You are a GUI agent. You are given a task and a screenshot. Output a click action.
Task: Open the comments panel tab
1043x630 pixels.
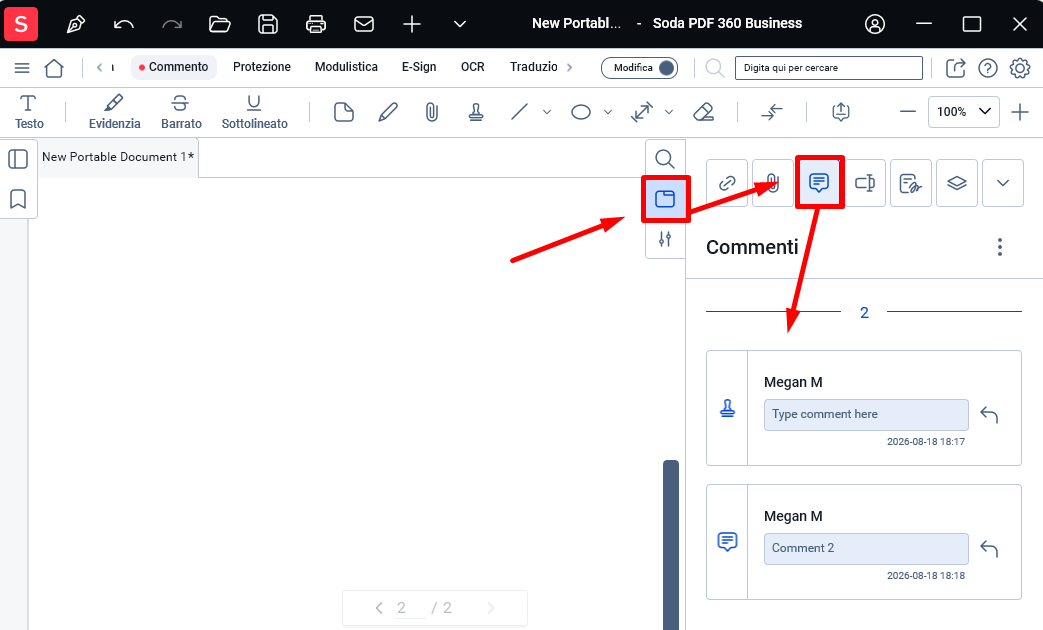pyautogui.click(x=819, y=182)
